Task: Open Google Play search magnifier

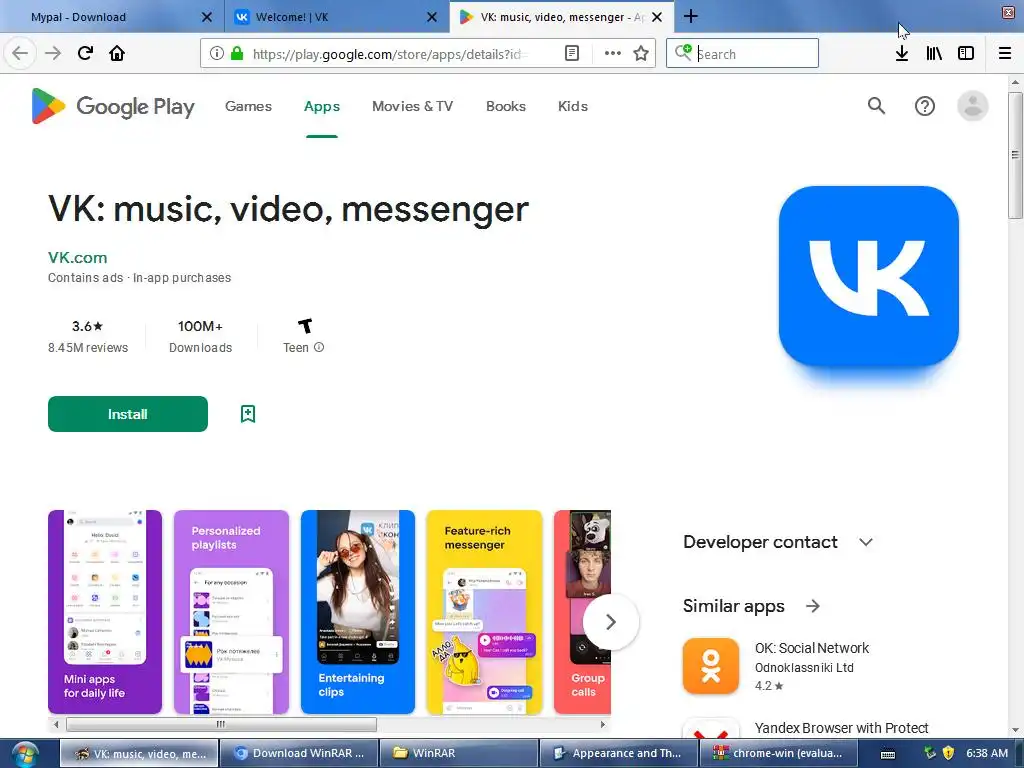Action: pyautogui.click(x=876, y=106)
